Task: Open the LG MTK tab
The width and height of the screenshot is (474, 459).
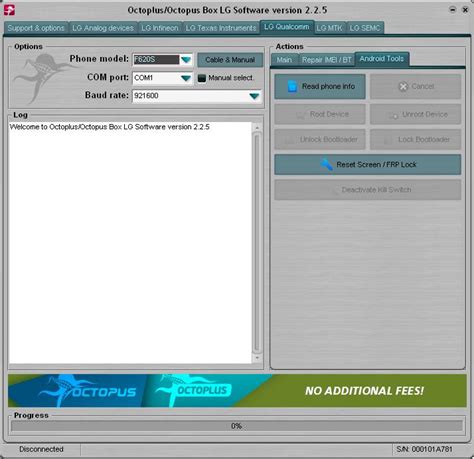Action: (329, 28)
